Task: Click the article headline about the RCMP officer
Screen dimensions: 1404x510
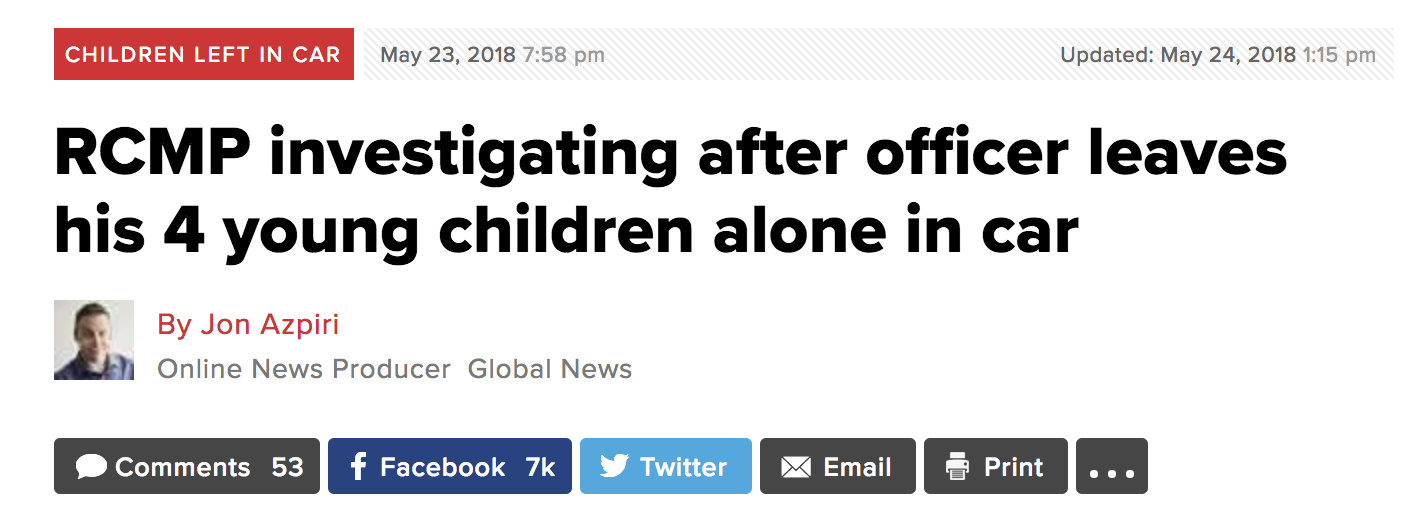Action: click(670, 192)
